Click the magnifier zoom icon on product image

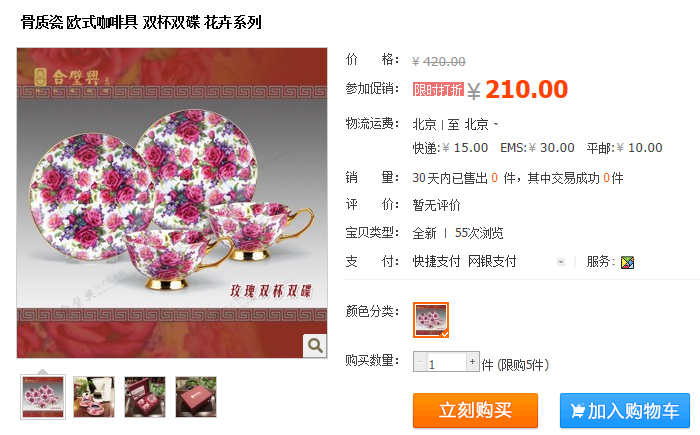point(315,345)
